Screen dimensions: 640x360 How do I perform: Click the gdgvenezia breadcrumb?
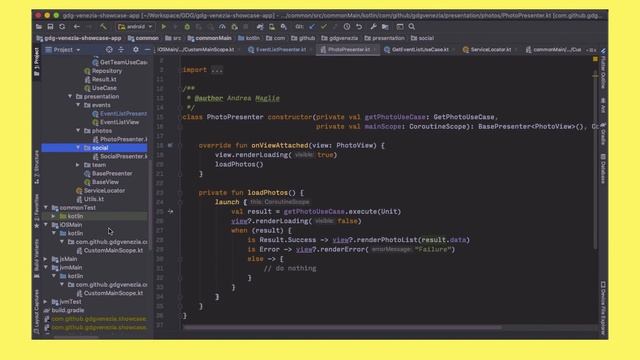(340, 38)
